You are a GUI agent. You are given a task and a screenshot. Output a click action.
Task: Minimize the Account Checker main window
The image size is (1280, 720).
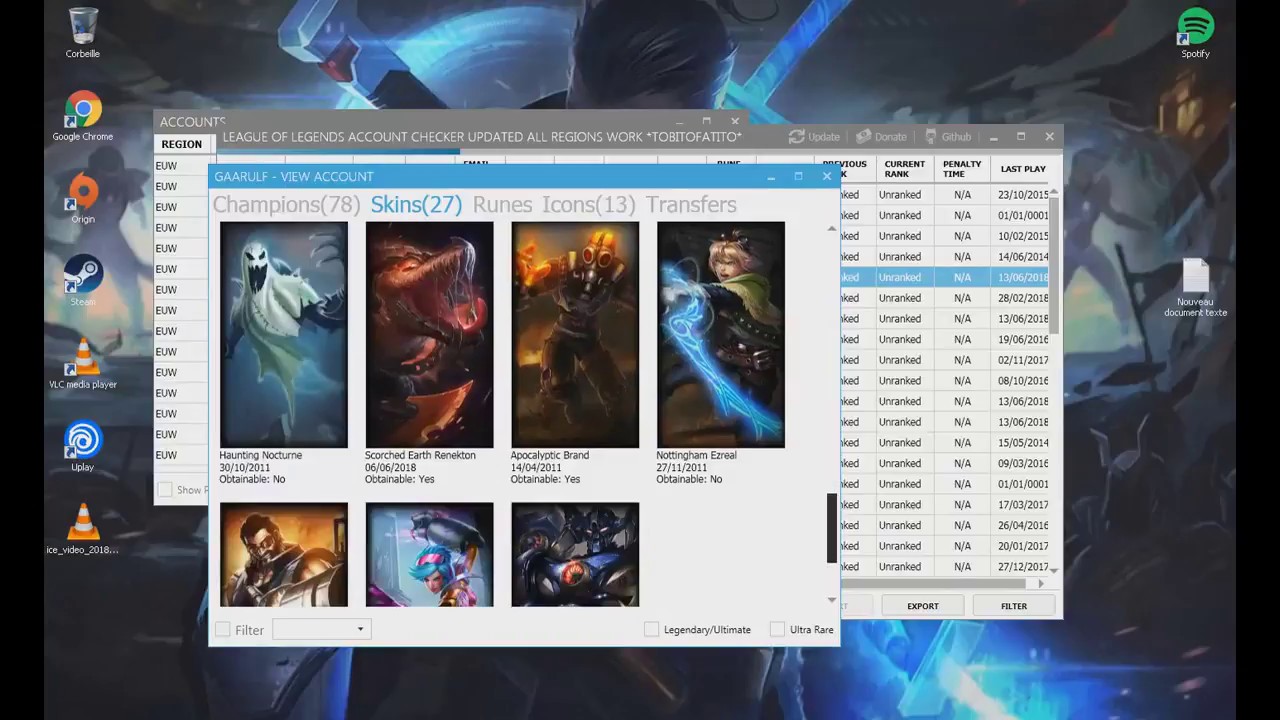[x=993, y=137]
